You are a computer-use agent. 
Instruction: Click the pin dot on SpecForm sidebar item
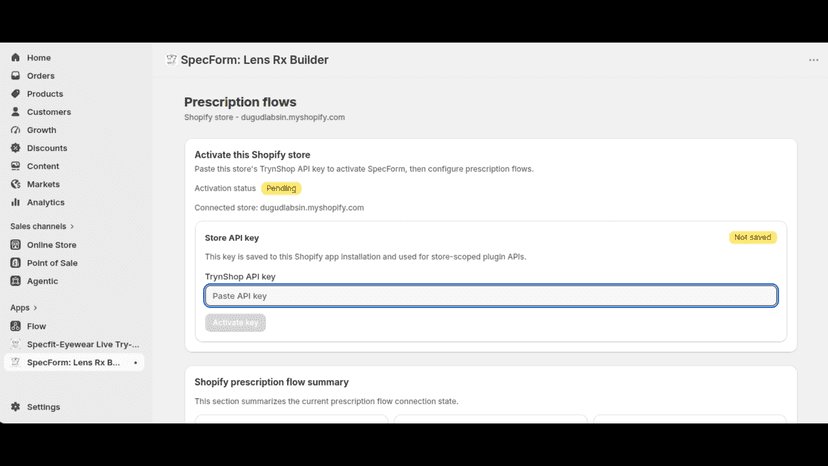point(136,362)
